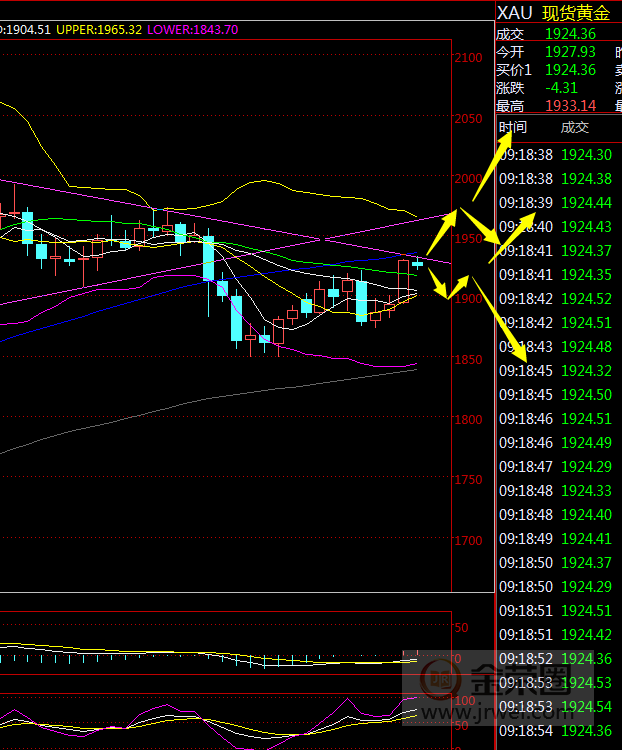Click the 1800 price axis label
Screen dimensions: 622x750
click(468, 420)
